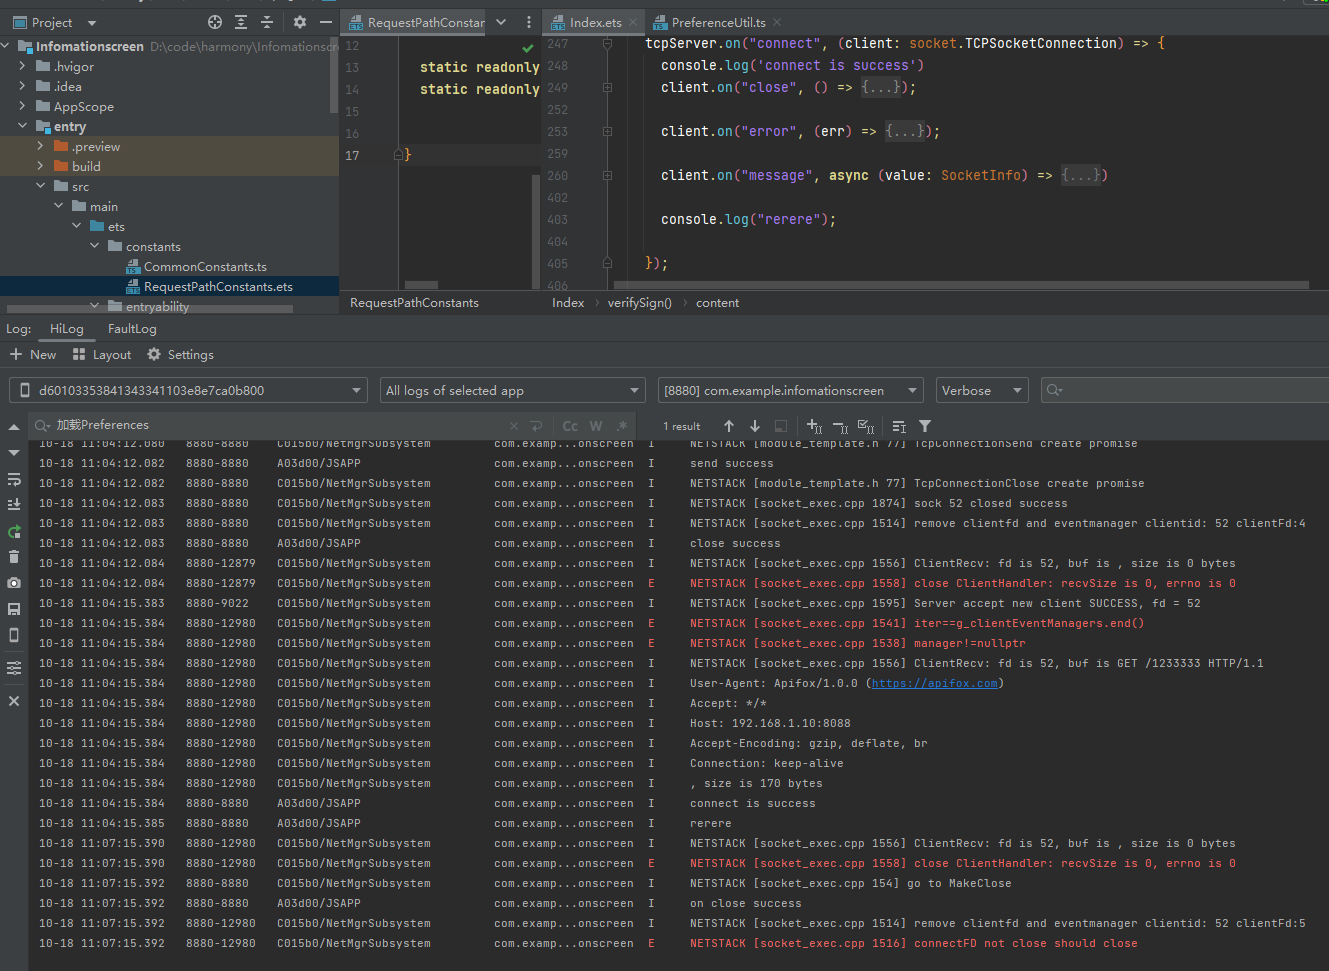
Task: Open editor tab options three-dot menu
Action: (x=529, y=22)
